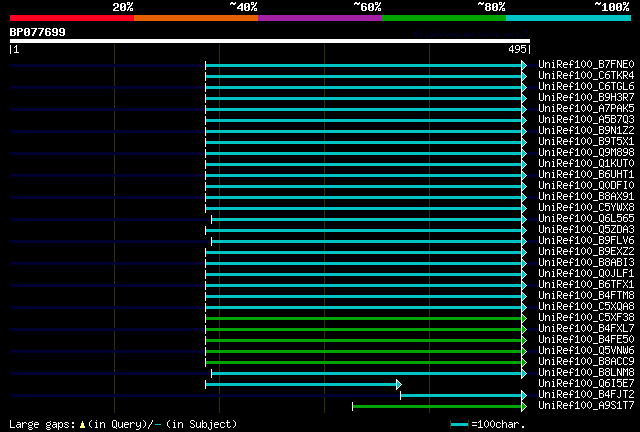The width and height of the screenshot is (640, 432).
Task: Select UniRef100_Q5VNW6 label
Action: click(x=586, y=351)
